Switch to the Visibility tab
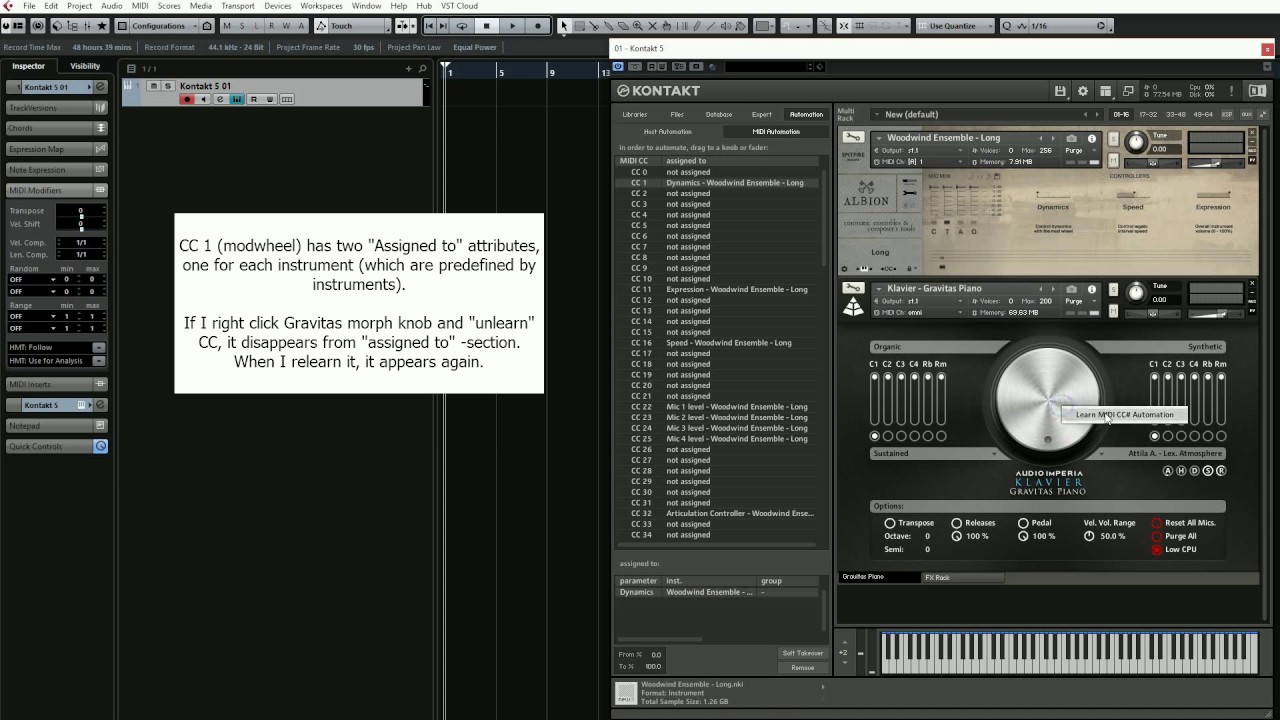Screen dimensions: 1280x720 pos(85,66)
